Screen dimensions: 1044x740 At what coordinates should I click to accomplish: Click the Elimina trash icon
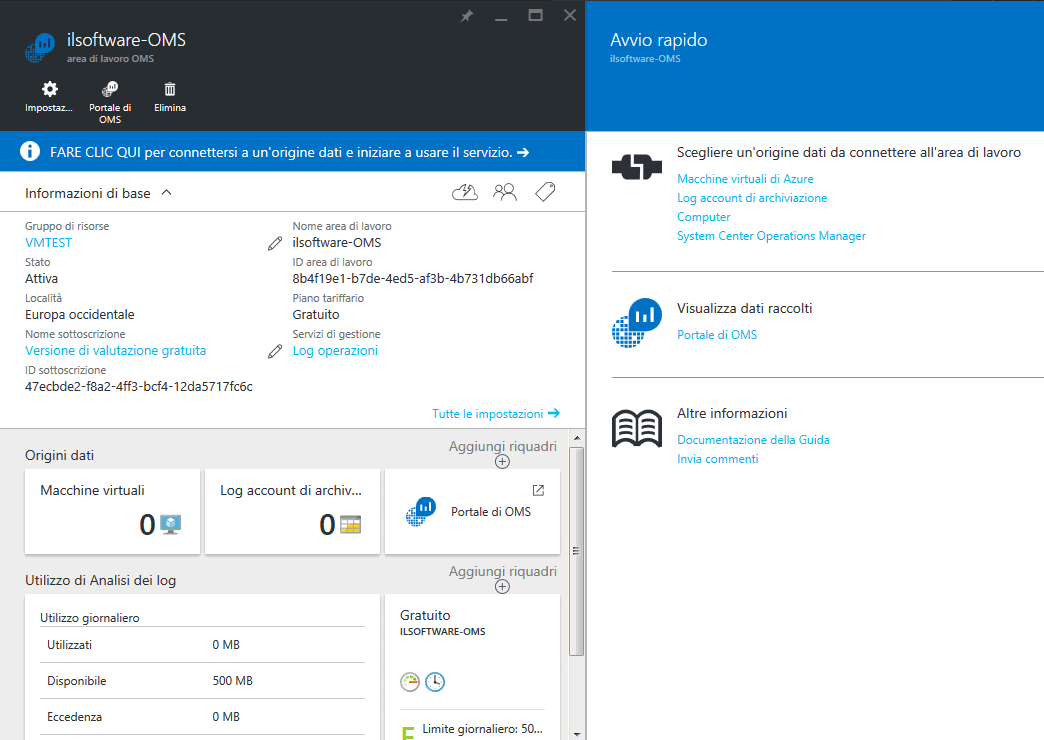click(x=170, y=89)
